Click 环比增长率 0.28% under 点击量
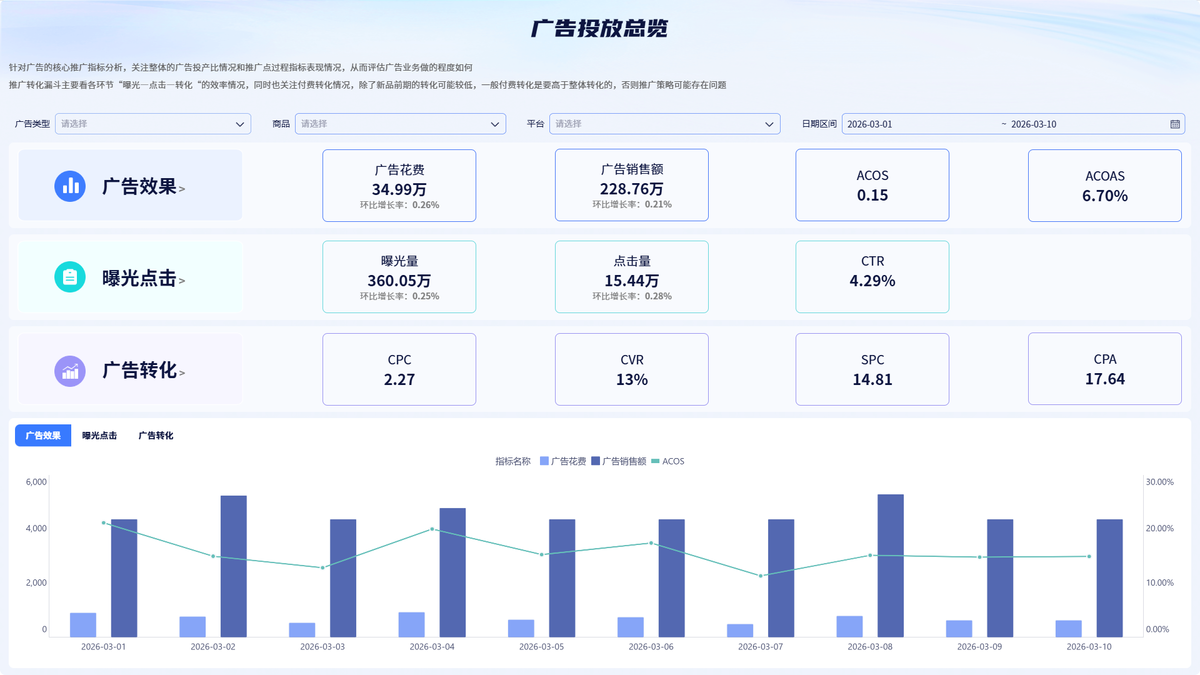 [x=632, y=296]
